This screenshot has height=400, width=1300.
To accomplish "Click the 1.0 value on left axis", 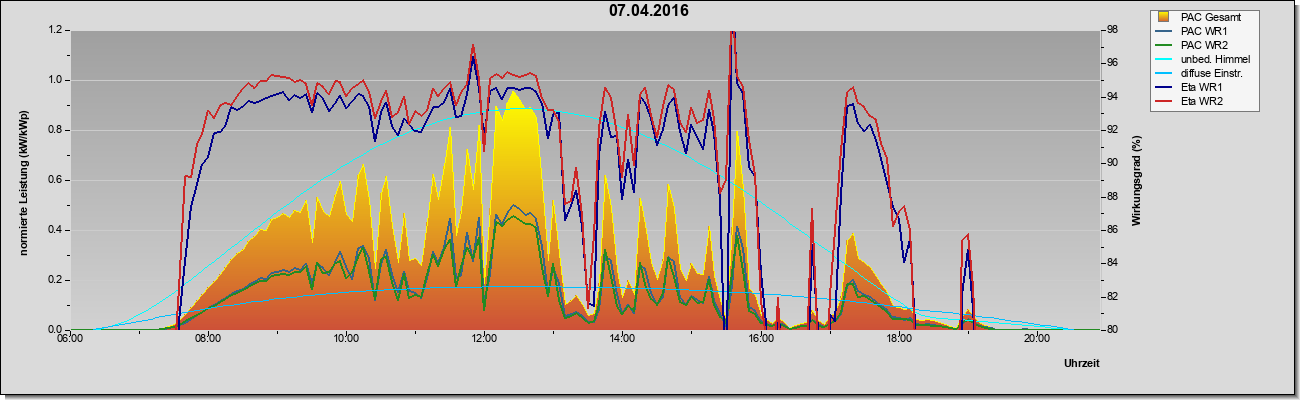I will 56,80.
